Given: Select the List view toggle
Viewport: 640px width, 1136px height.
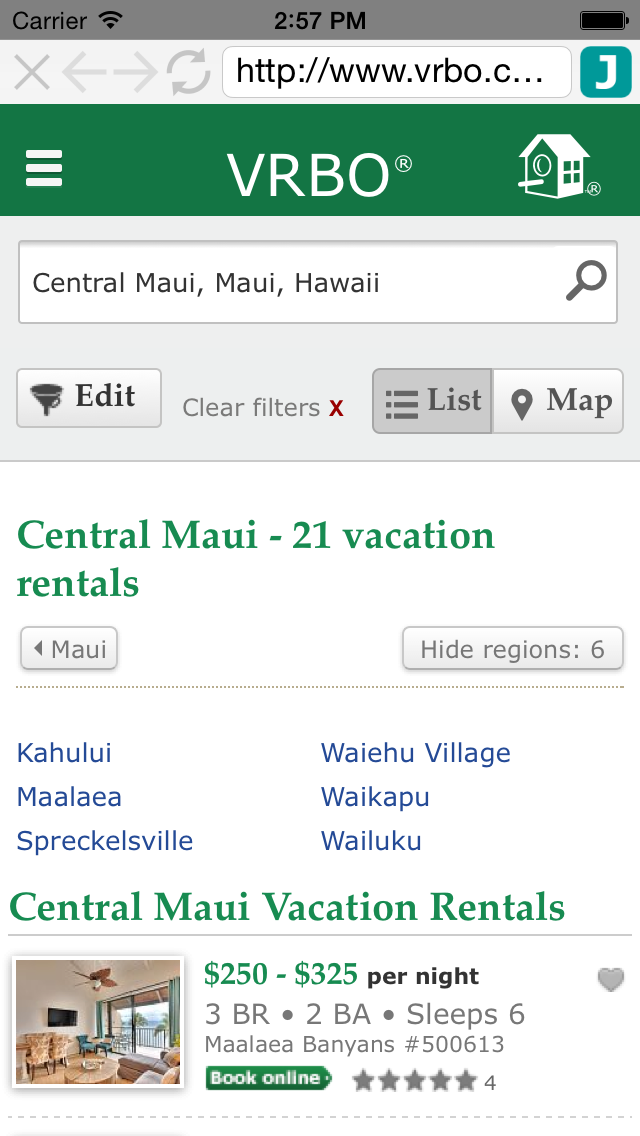Looking at the screenshot, I should click(433, 401).
